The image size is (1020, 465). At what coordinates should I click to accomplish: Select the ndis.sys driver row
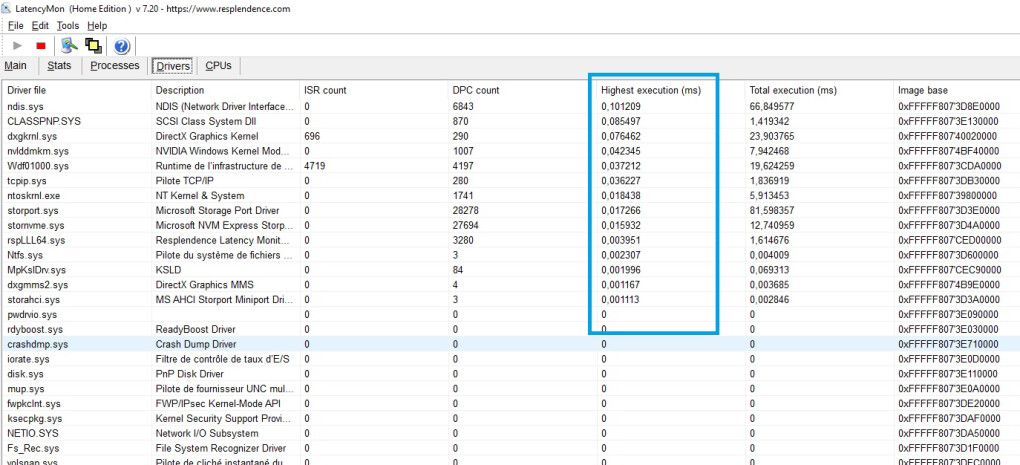coord(26,106)
